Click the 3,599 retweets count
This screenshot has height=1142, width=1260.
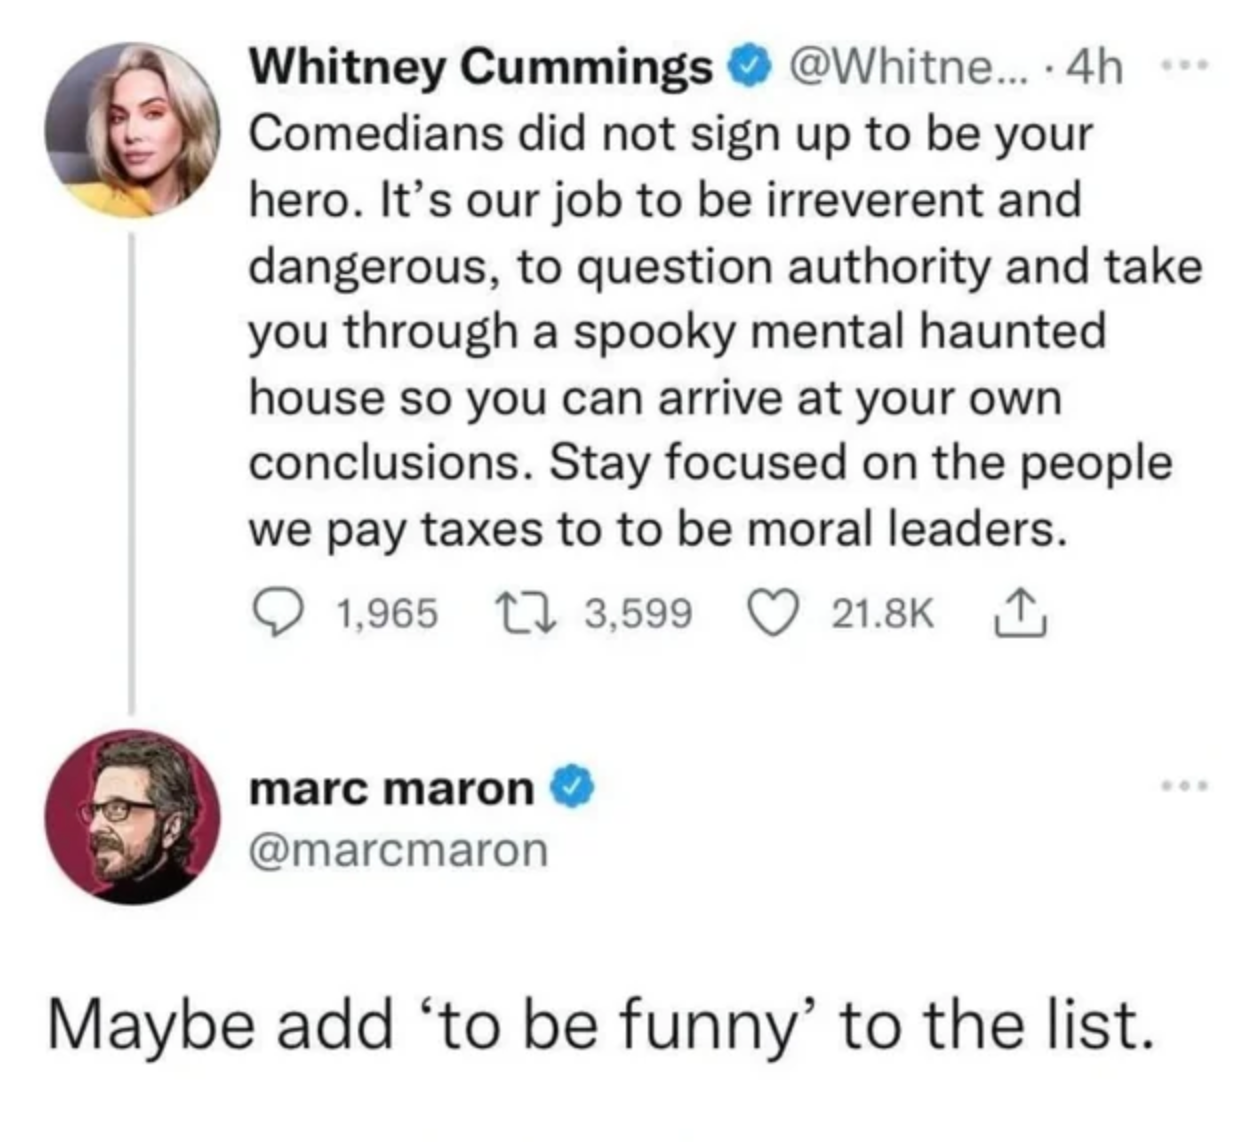(638, 613)
